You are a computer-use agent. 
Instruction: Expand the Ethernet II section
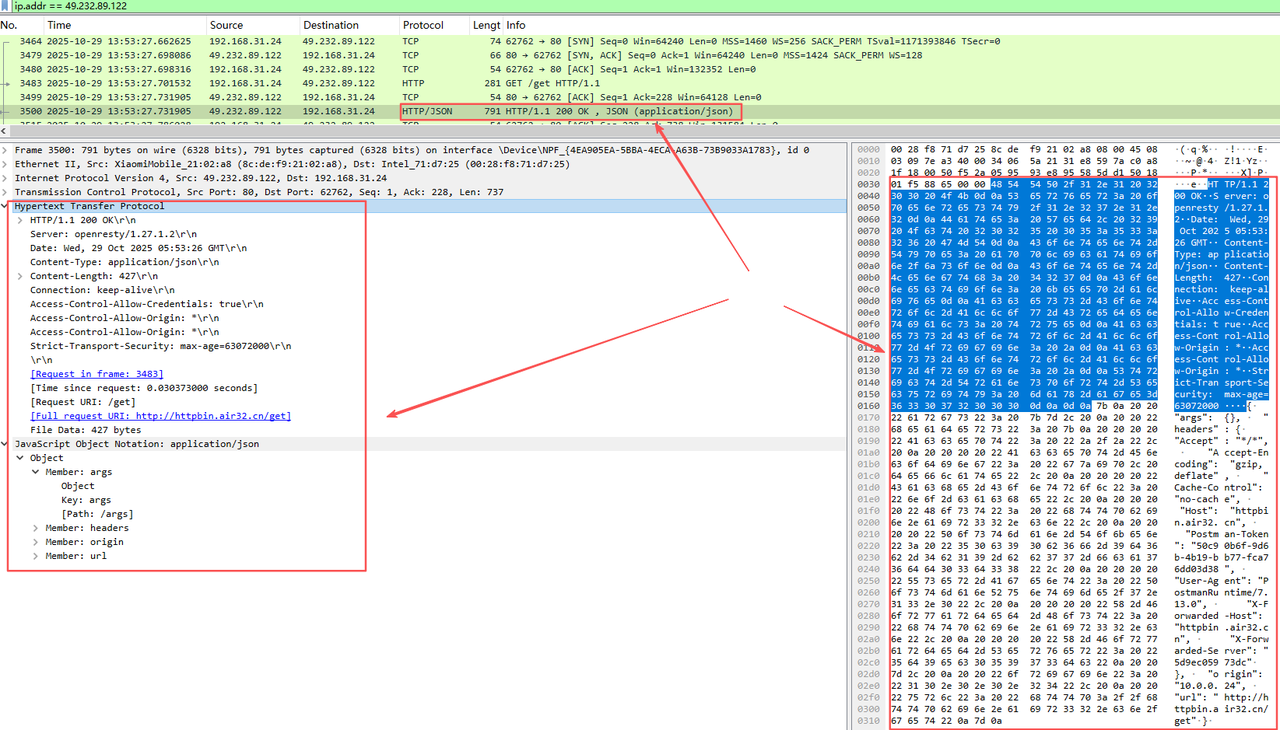click(x=7, y=164)
